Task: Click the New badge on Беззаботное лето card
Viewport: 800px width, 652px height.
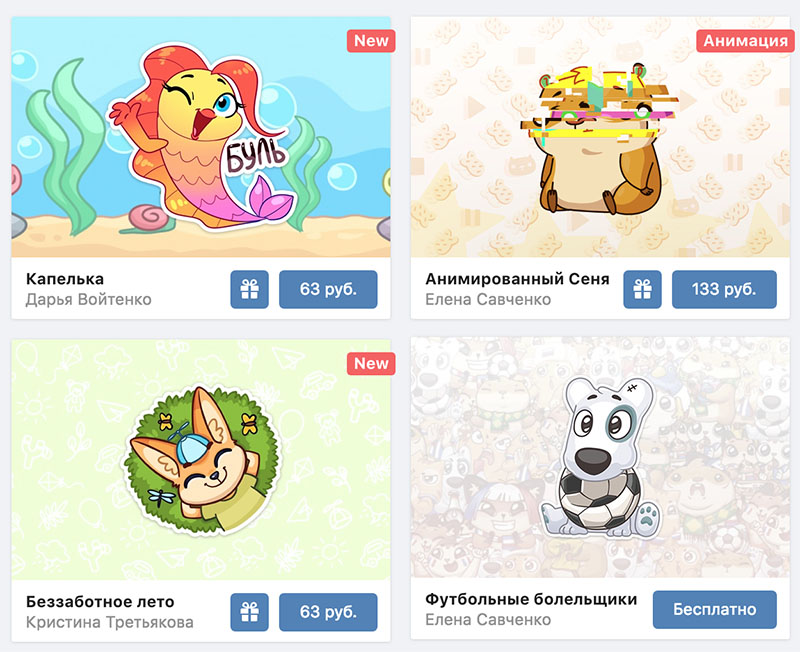Action: (x=371, y=364)
